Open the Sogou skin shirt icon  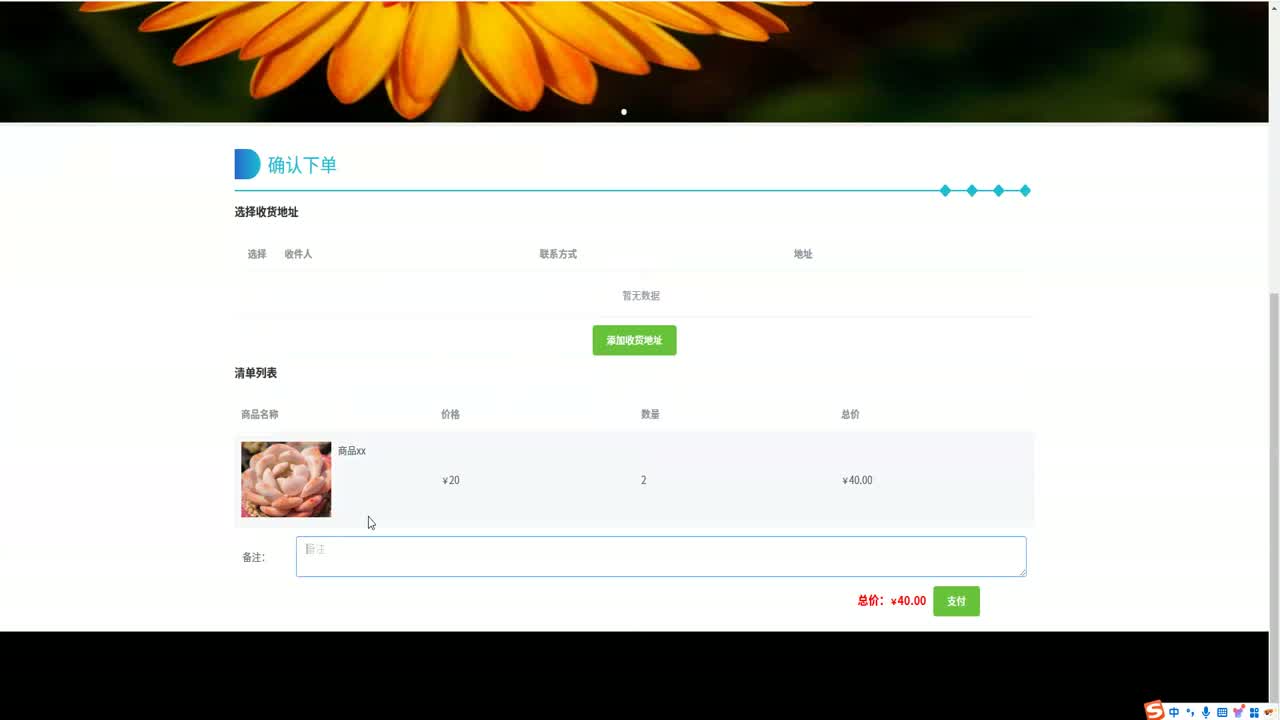pyautogui.click(x=1238, y=711)
